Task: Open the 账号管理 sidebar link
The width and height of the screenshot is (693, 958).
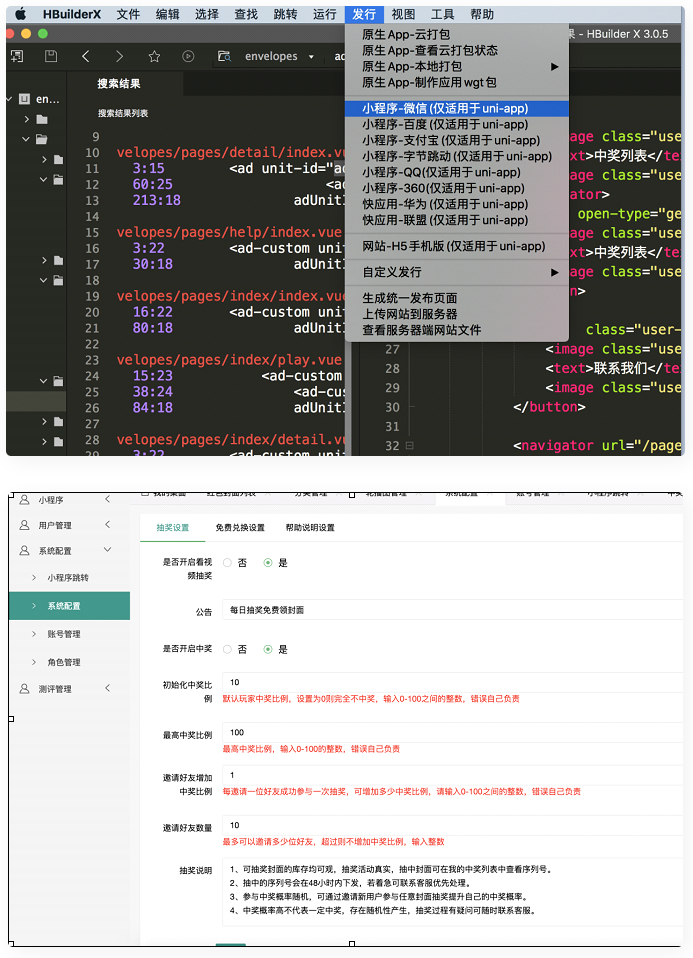Action: click(x=64, y=634)
